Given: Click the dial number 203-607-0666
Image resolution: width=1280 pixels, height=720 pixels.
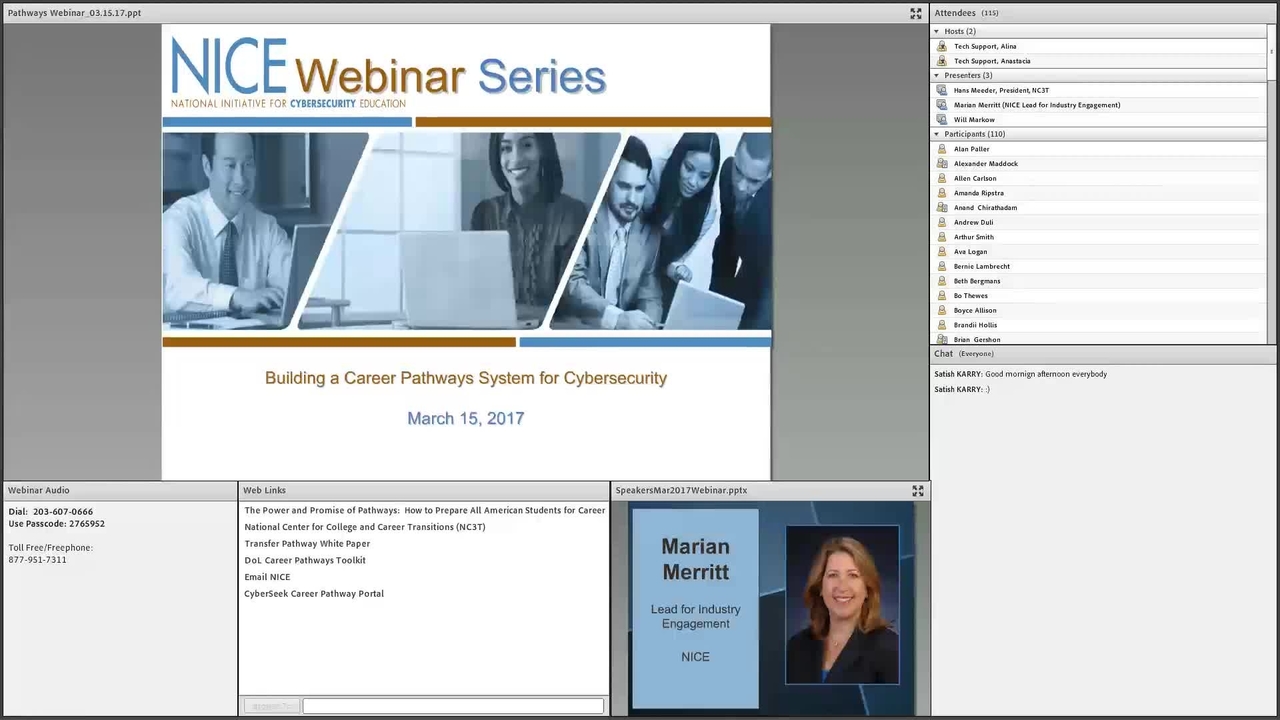Looking at the screenshot, I should coord(63,512).
